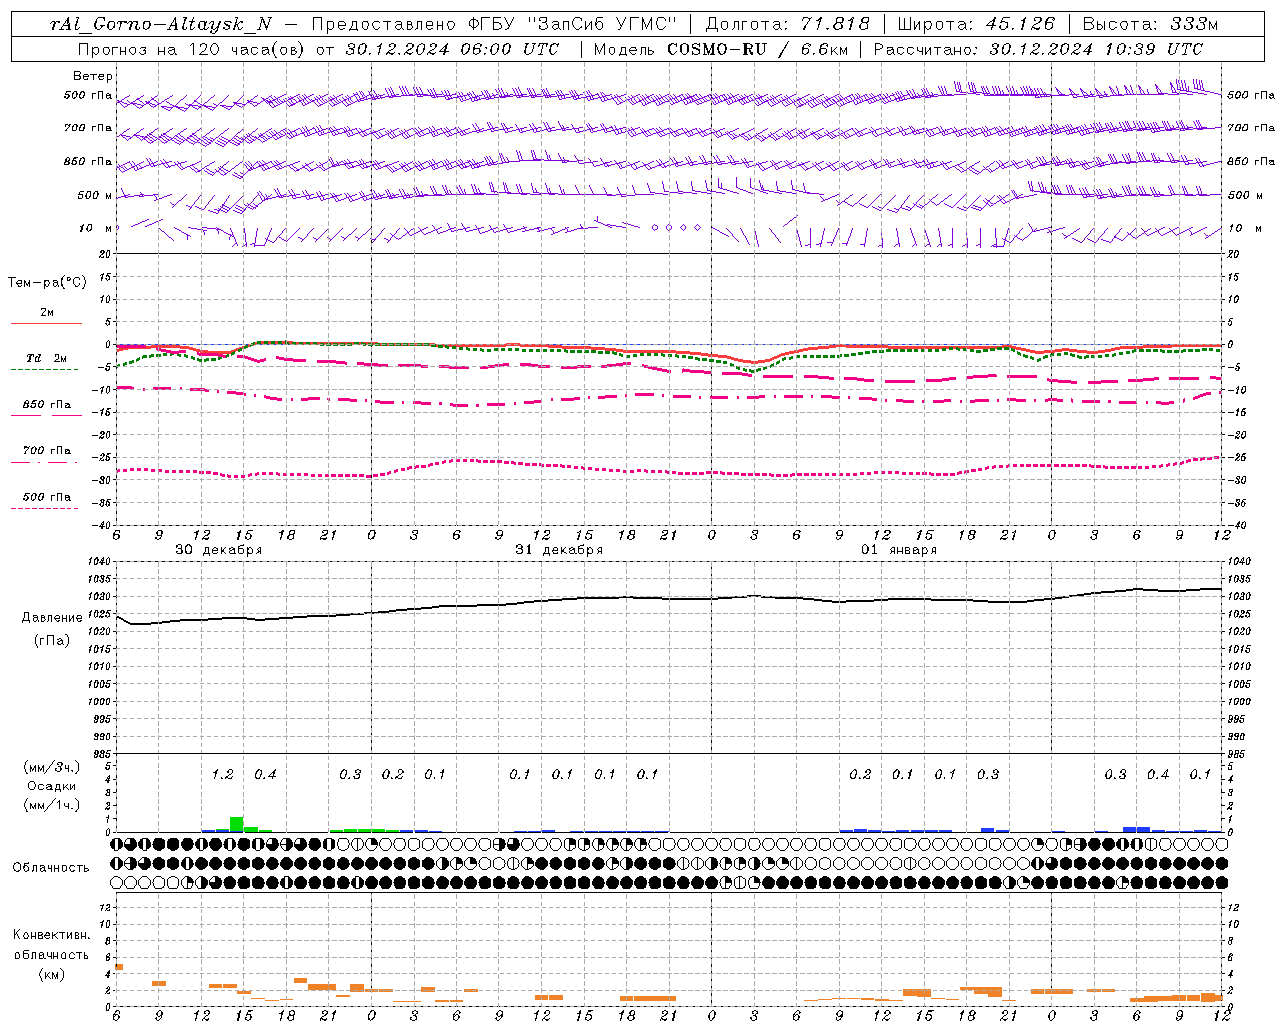The width and height of the screenshot is (1280, 1024).
Task: Select the station title rAl_Gorno-Altaysk_N
Action: (x=160, y=24)
